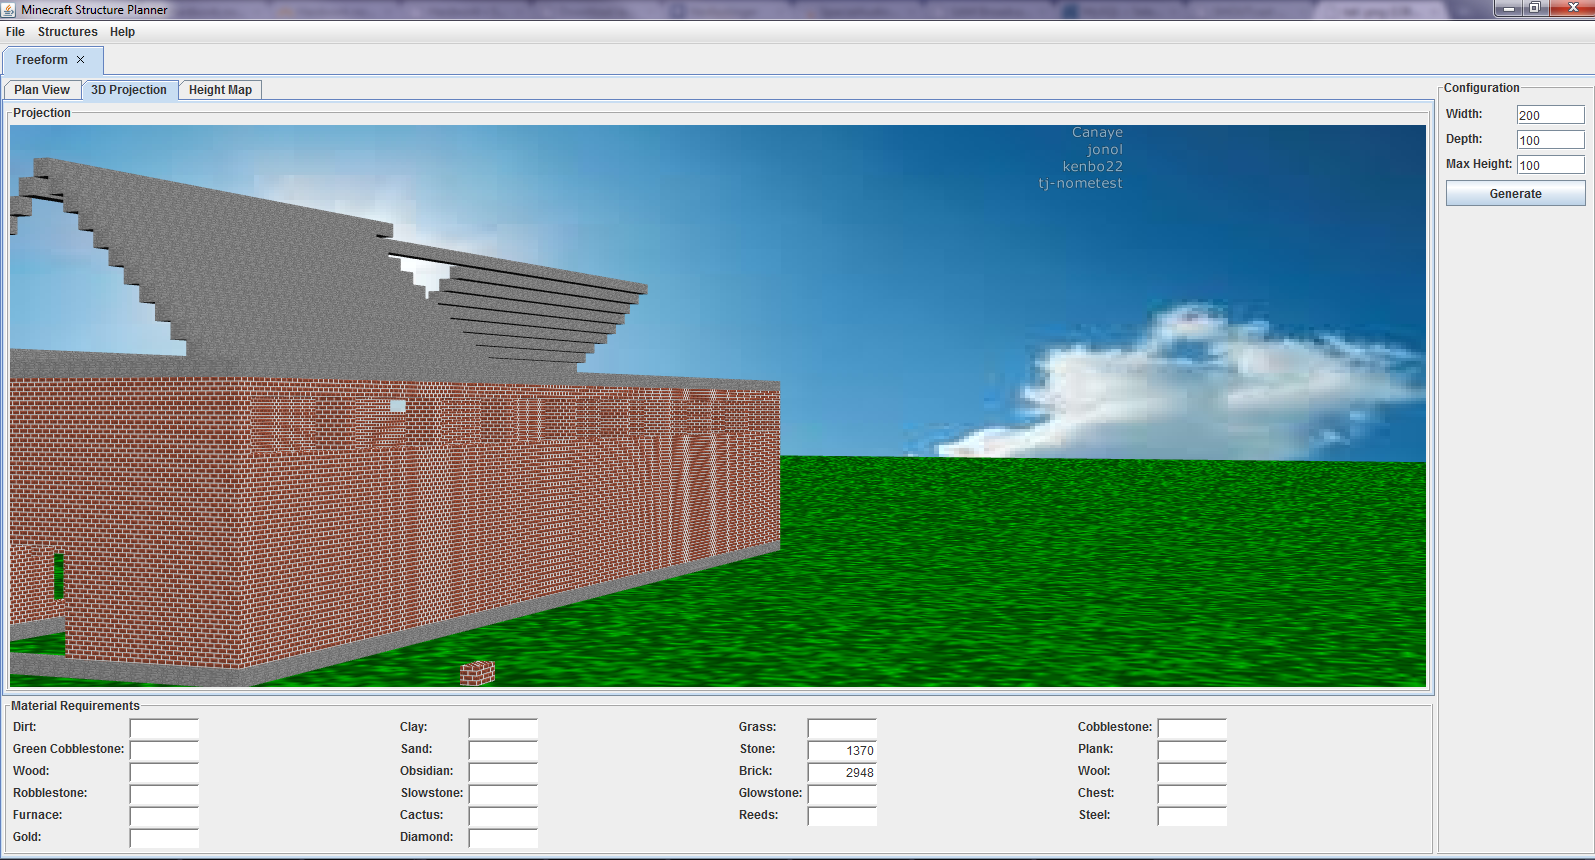Click the Dirt material field

point(164,728)
